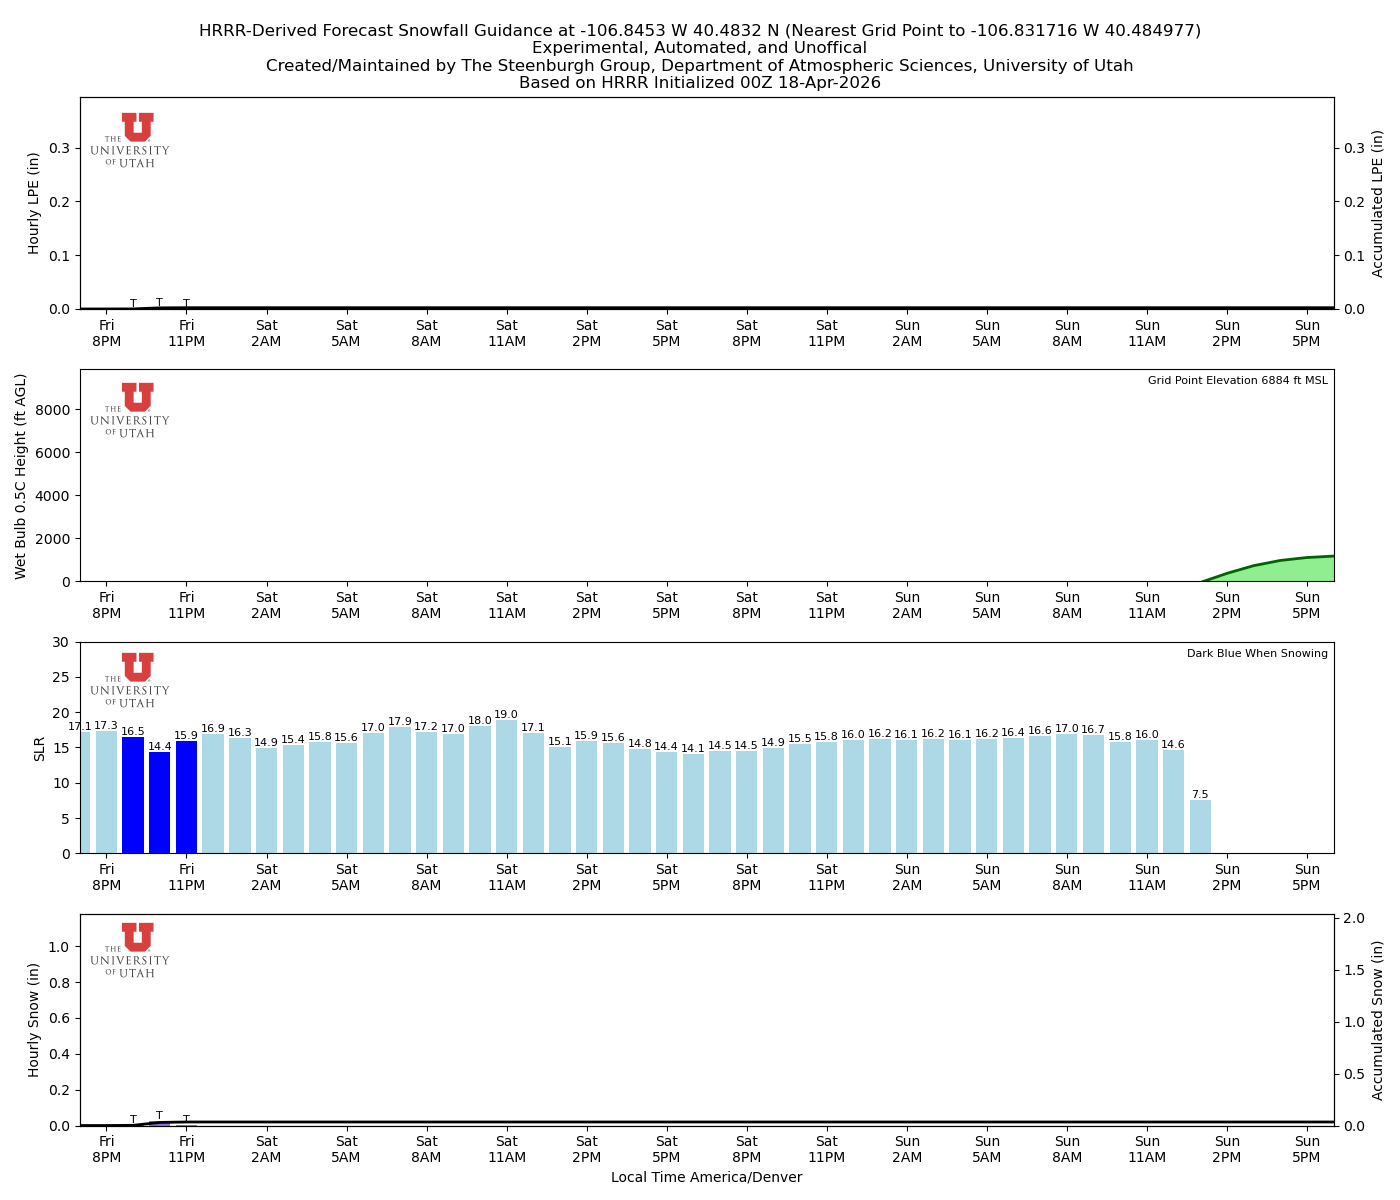Click the 'Accumulated Snow (in)' axis label
Image resolution: width=1400 pixels, height=1200 pixels.
click(1378, 1020)
